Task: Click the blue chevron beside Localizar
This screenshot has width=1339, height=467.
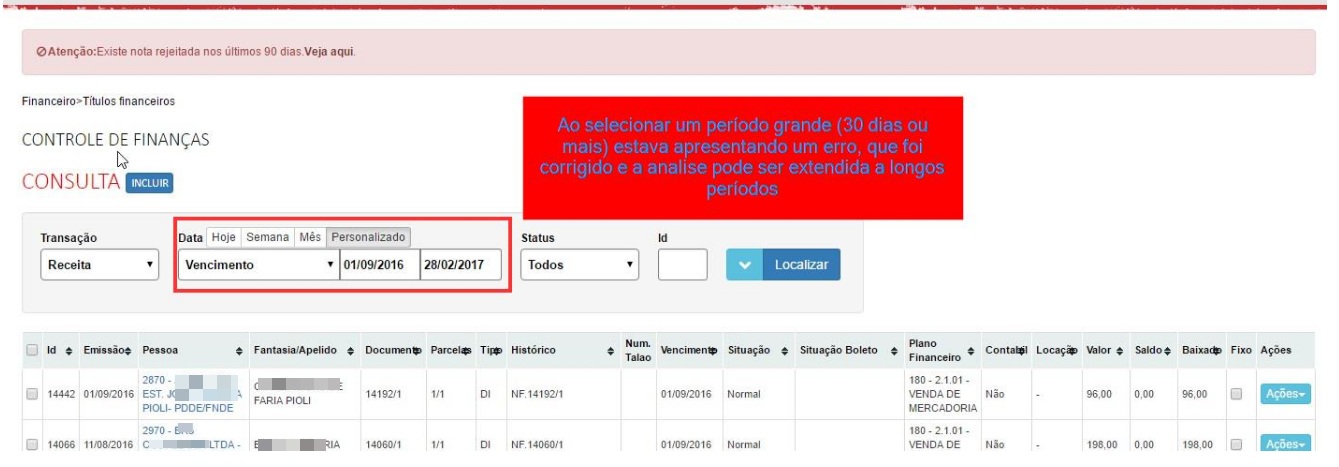Action: click(x=745, y=265)
